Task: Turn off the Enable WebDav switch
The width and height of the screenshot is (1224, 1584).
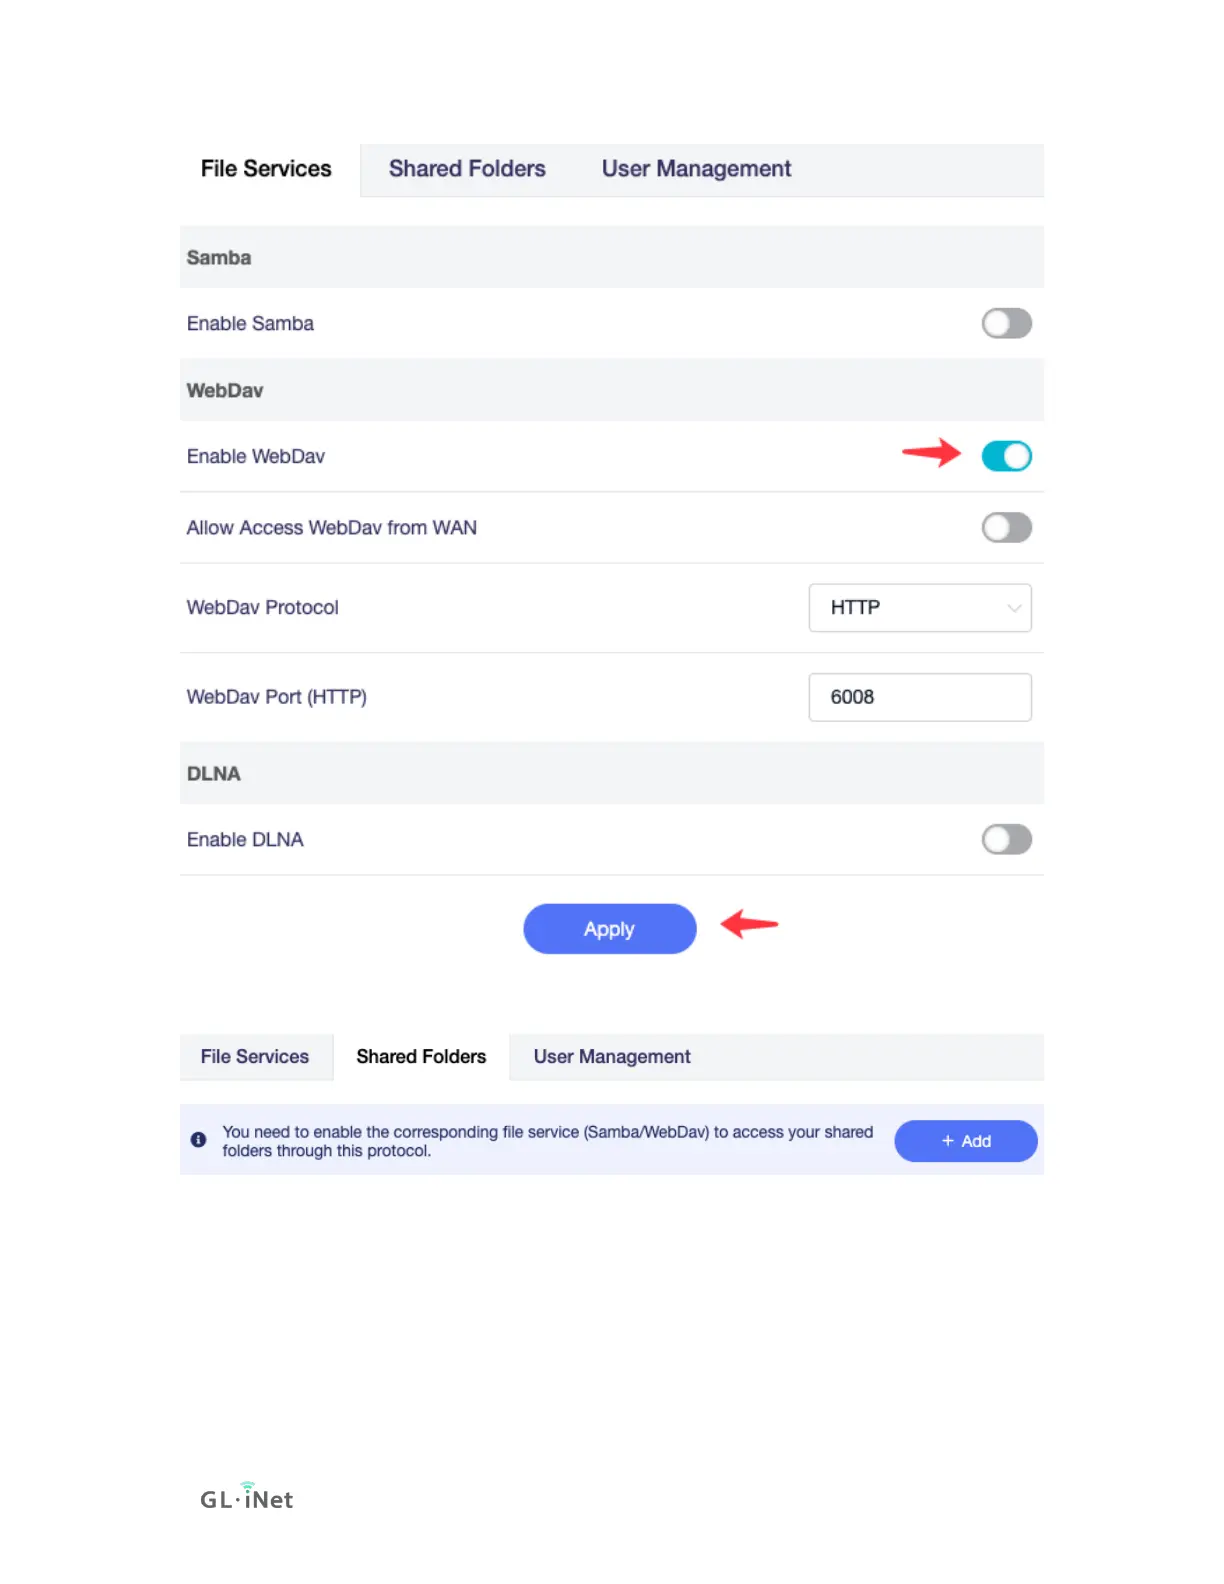Action: [1006, 456]
